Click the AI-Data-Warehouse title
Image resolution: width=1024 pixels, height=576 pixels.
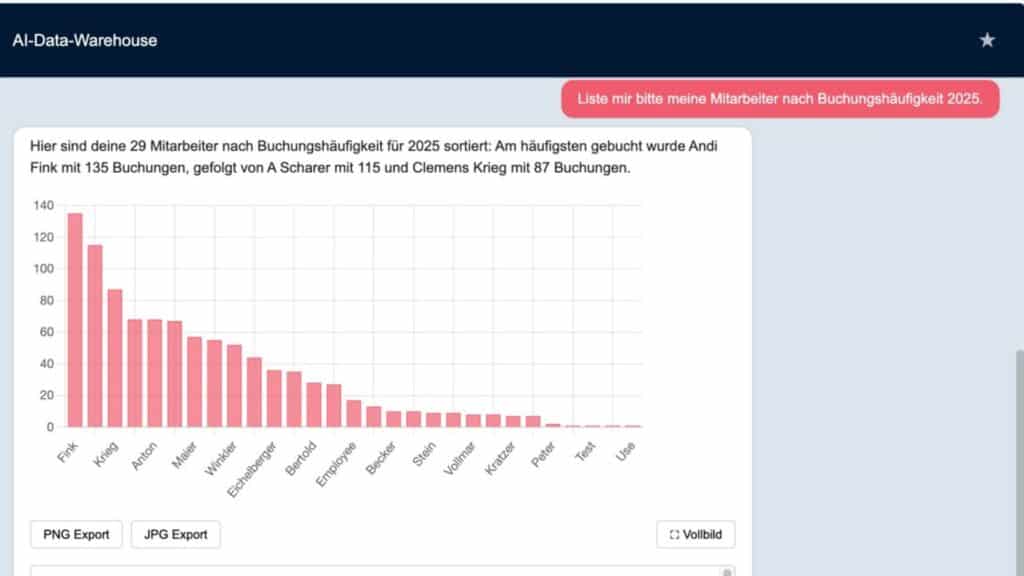point(84,41)
